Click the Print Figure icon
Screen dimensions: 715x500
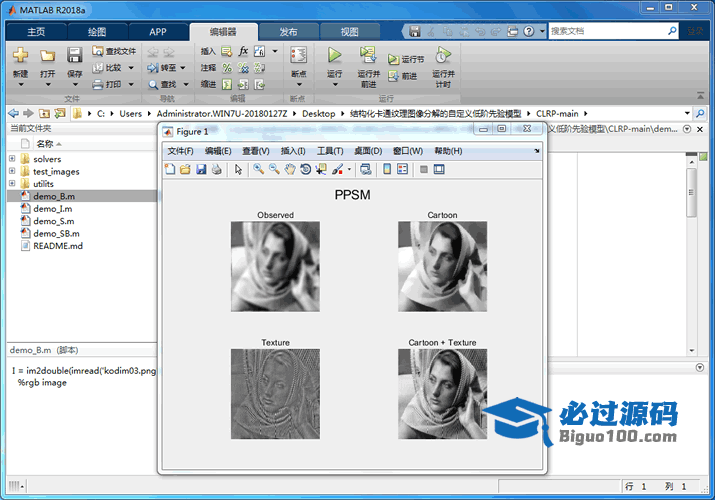pos(216,169)
